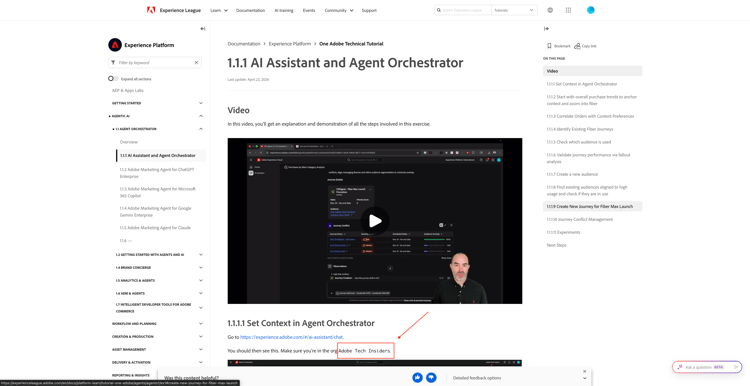Viewport: 750px width, 386px height.
Task: Jump to 1.1.1.11 Experiments in outline
Action: (x=563, y=232)
